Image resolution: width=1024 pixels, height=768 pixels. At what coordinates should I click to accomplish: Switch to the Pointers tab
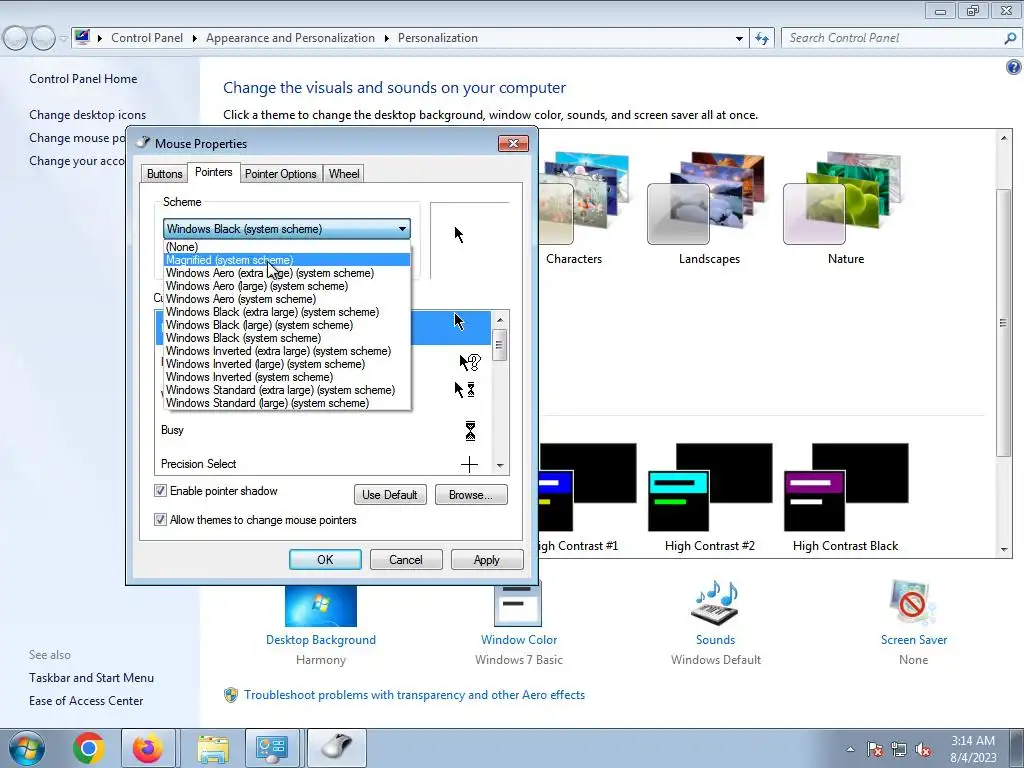pos(214,172)
